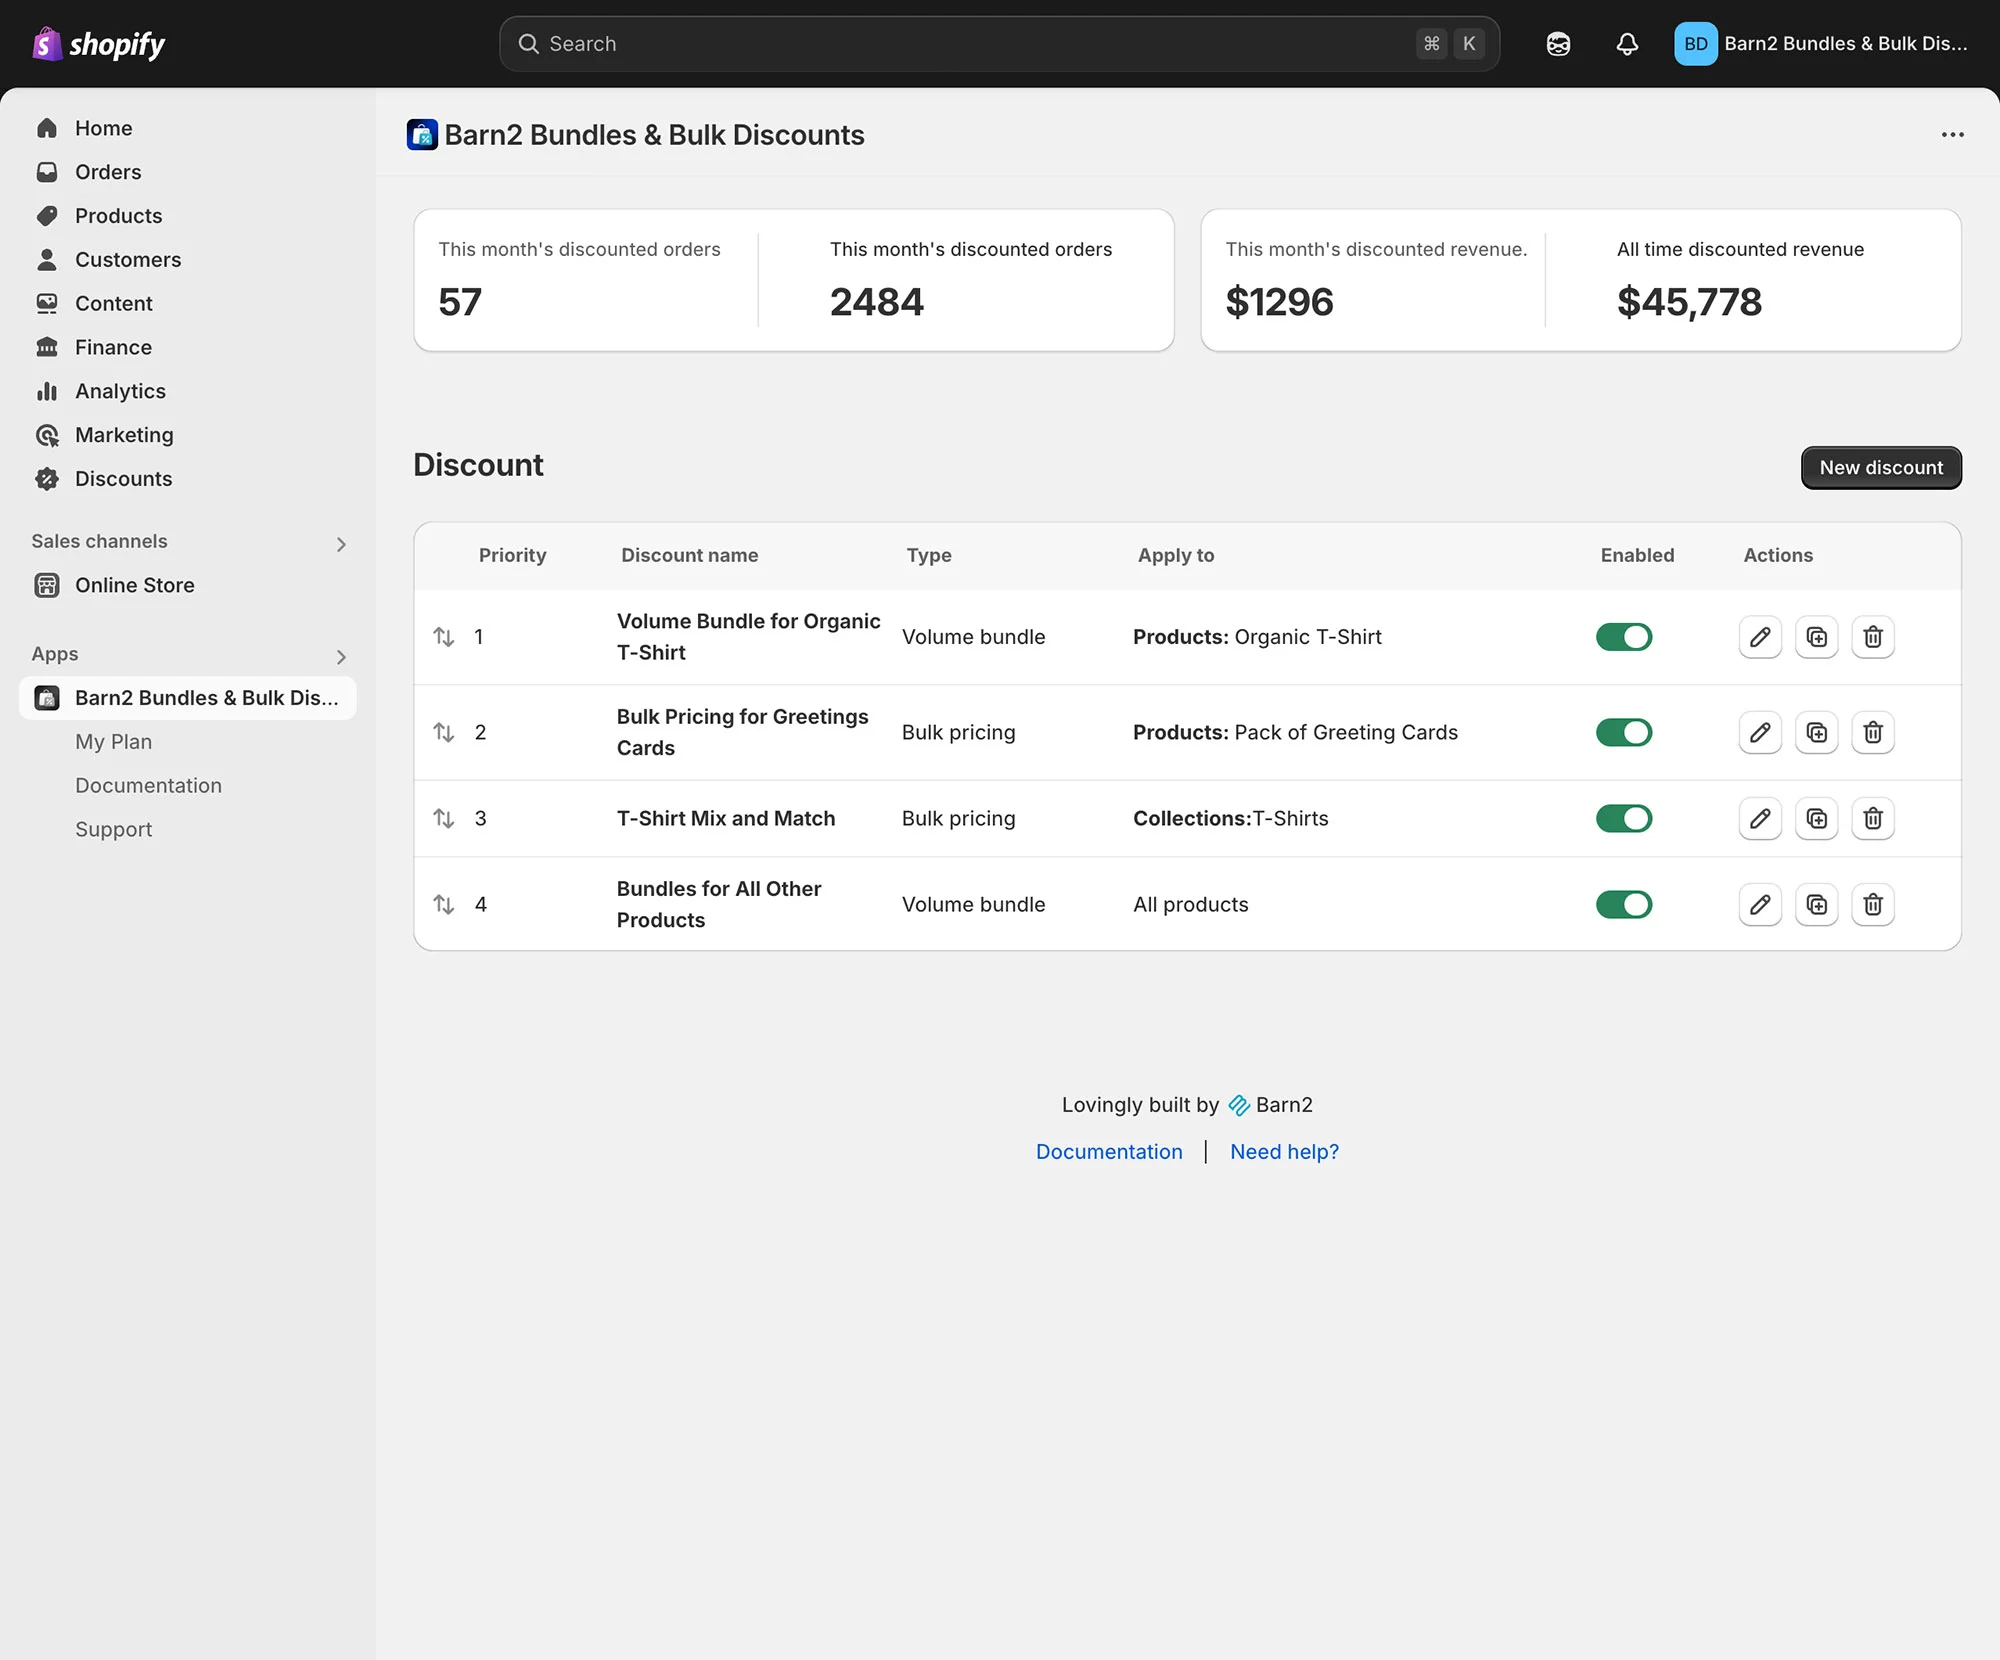The height and width of the screenshot is (1660, 2000).
Task: Open the Need help? footer link
Action: 1284,1152
